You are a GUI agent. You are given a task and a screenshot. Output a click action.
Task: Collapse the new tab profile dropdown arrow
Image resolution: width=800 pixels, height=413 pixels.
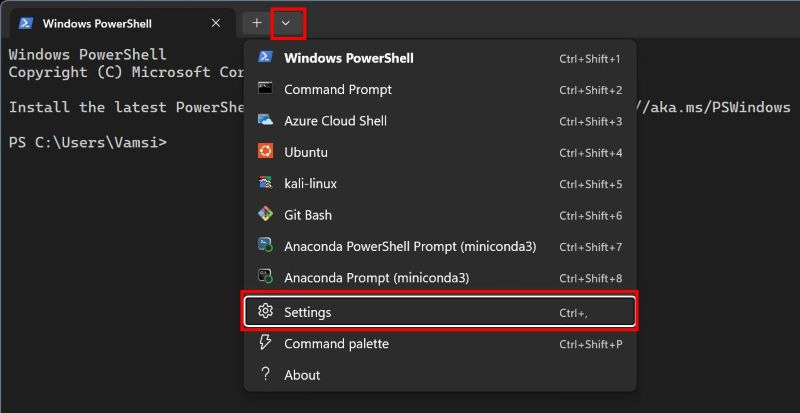287,22
